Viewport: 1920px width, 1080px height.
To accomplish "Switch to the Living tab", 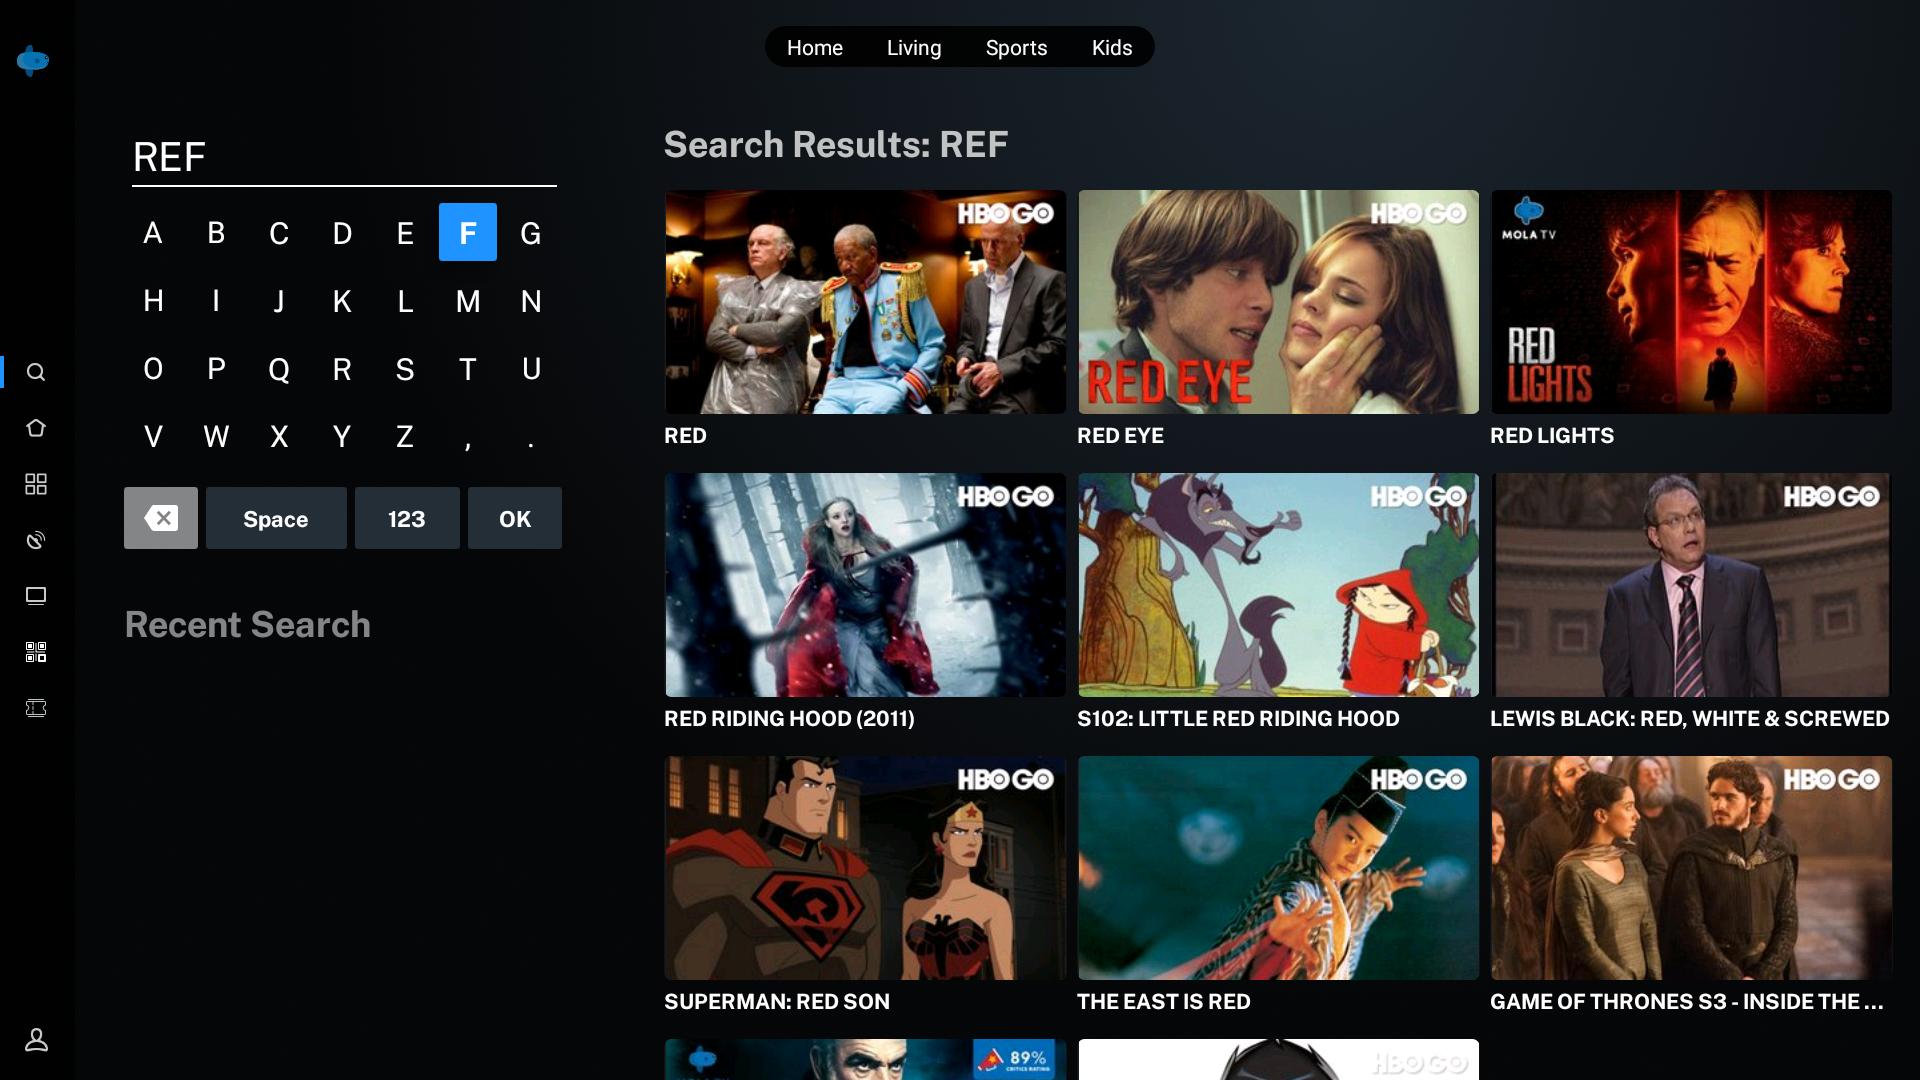I will (x=914, y=47).
